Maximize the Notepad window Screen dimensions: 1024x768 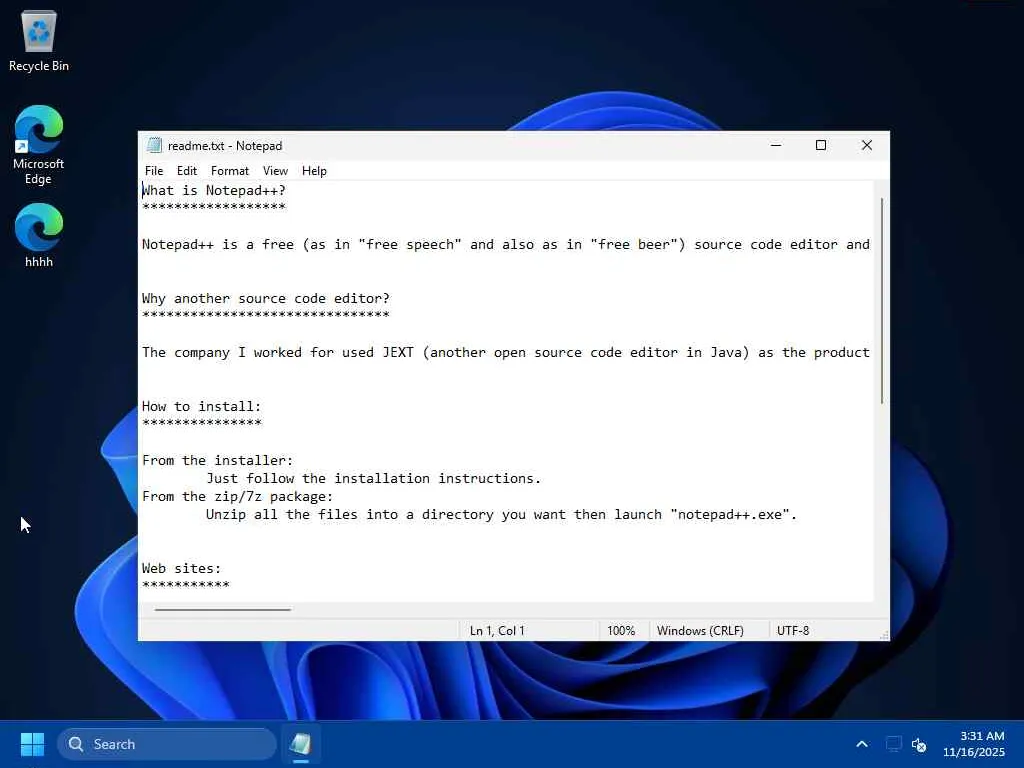(x=821, y=145)
